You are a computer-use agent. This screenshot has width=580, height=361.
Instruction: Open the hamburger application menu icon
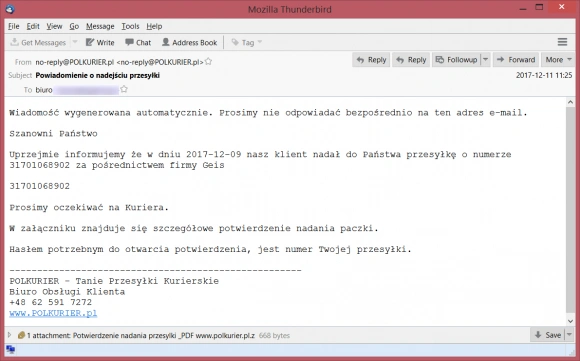(x=562, y=42)
